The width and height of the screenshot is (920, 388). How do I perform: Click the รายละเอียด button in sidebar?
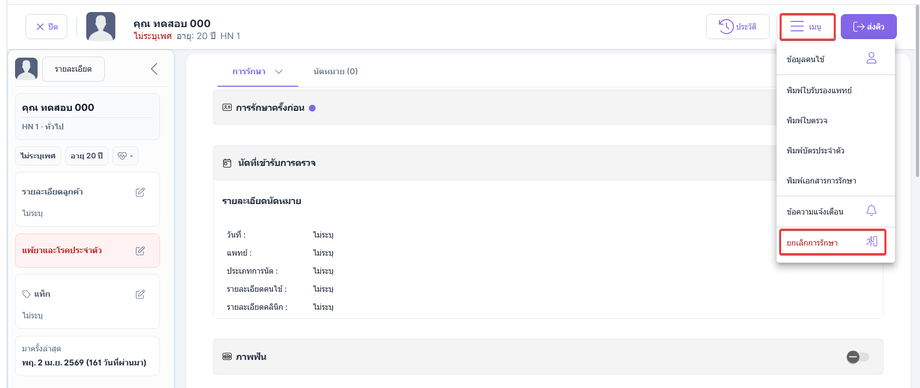[x=73, y=69]
